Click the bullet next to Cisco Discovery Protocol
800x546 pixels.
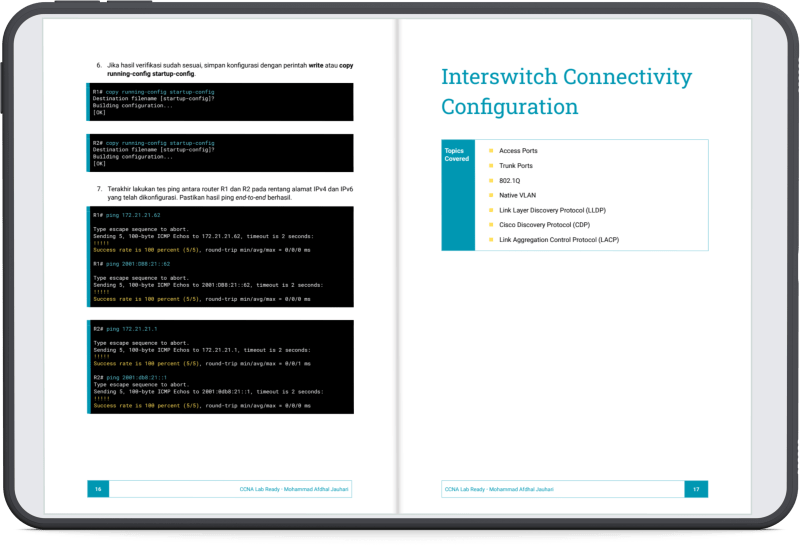491,226
